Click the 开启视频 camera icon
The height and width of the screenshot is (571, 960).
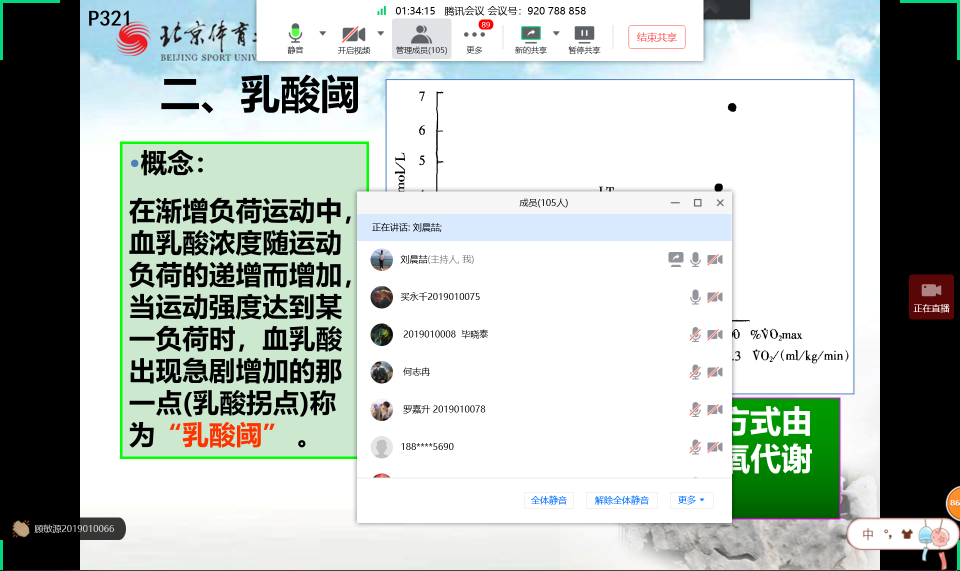point(353,34)
